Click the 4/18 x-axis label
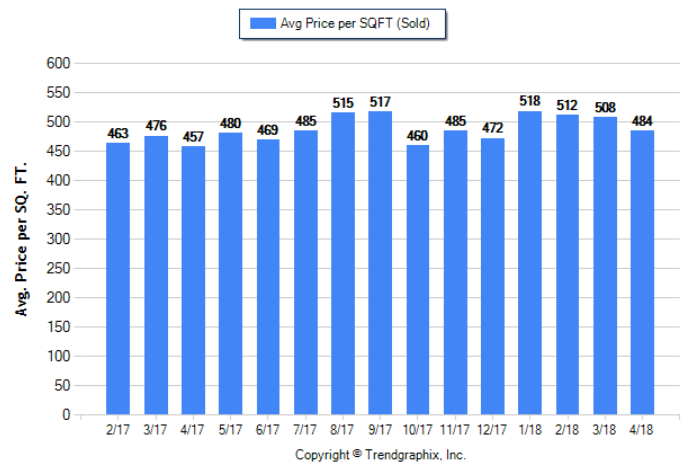The width and height of the screenshot is (699, 472). point(642,430)
